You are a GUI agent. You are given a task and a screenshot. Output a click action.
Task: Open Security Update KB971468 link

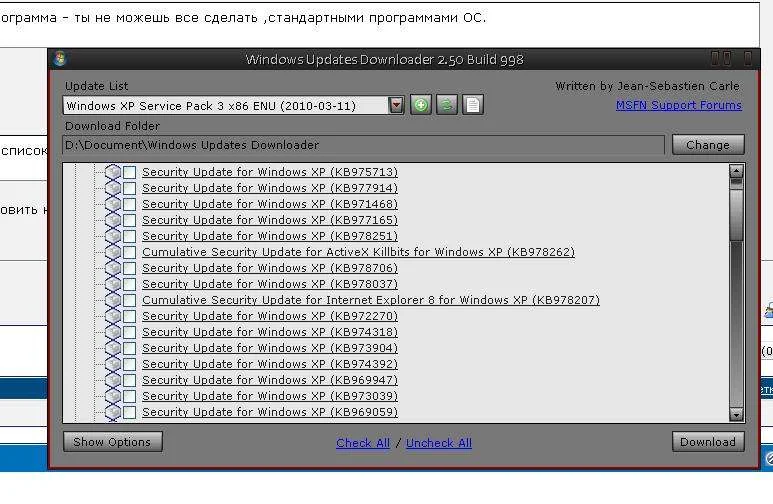(x=270, y=204)
